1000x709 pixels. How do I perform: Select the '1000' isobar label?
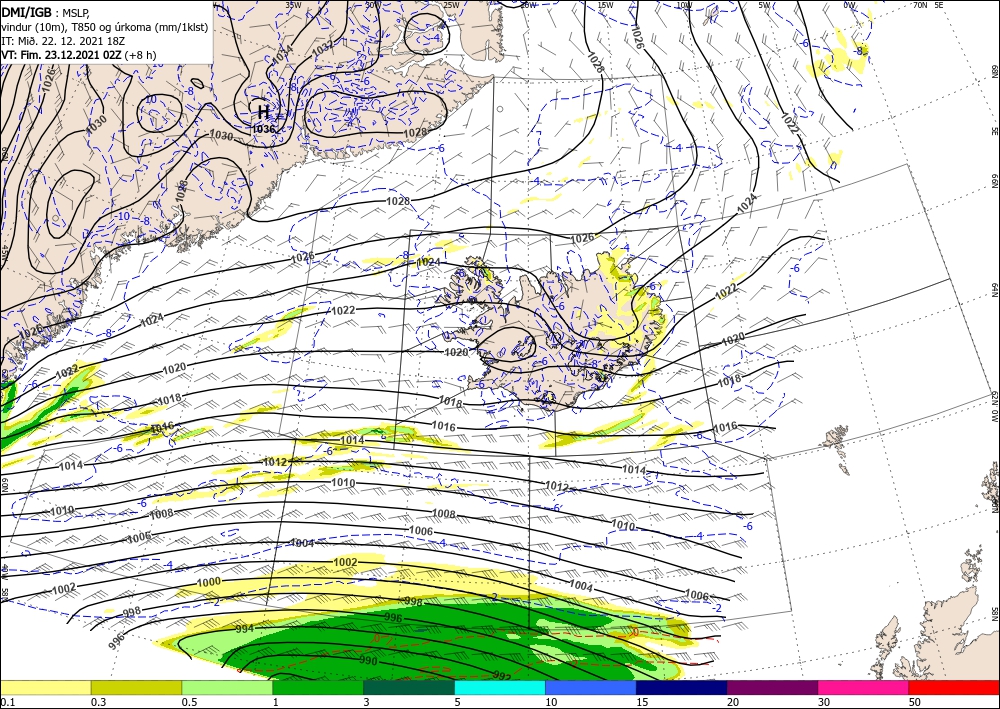click(209, 581)
